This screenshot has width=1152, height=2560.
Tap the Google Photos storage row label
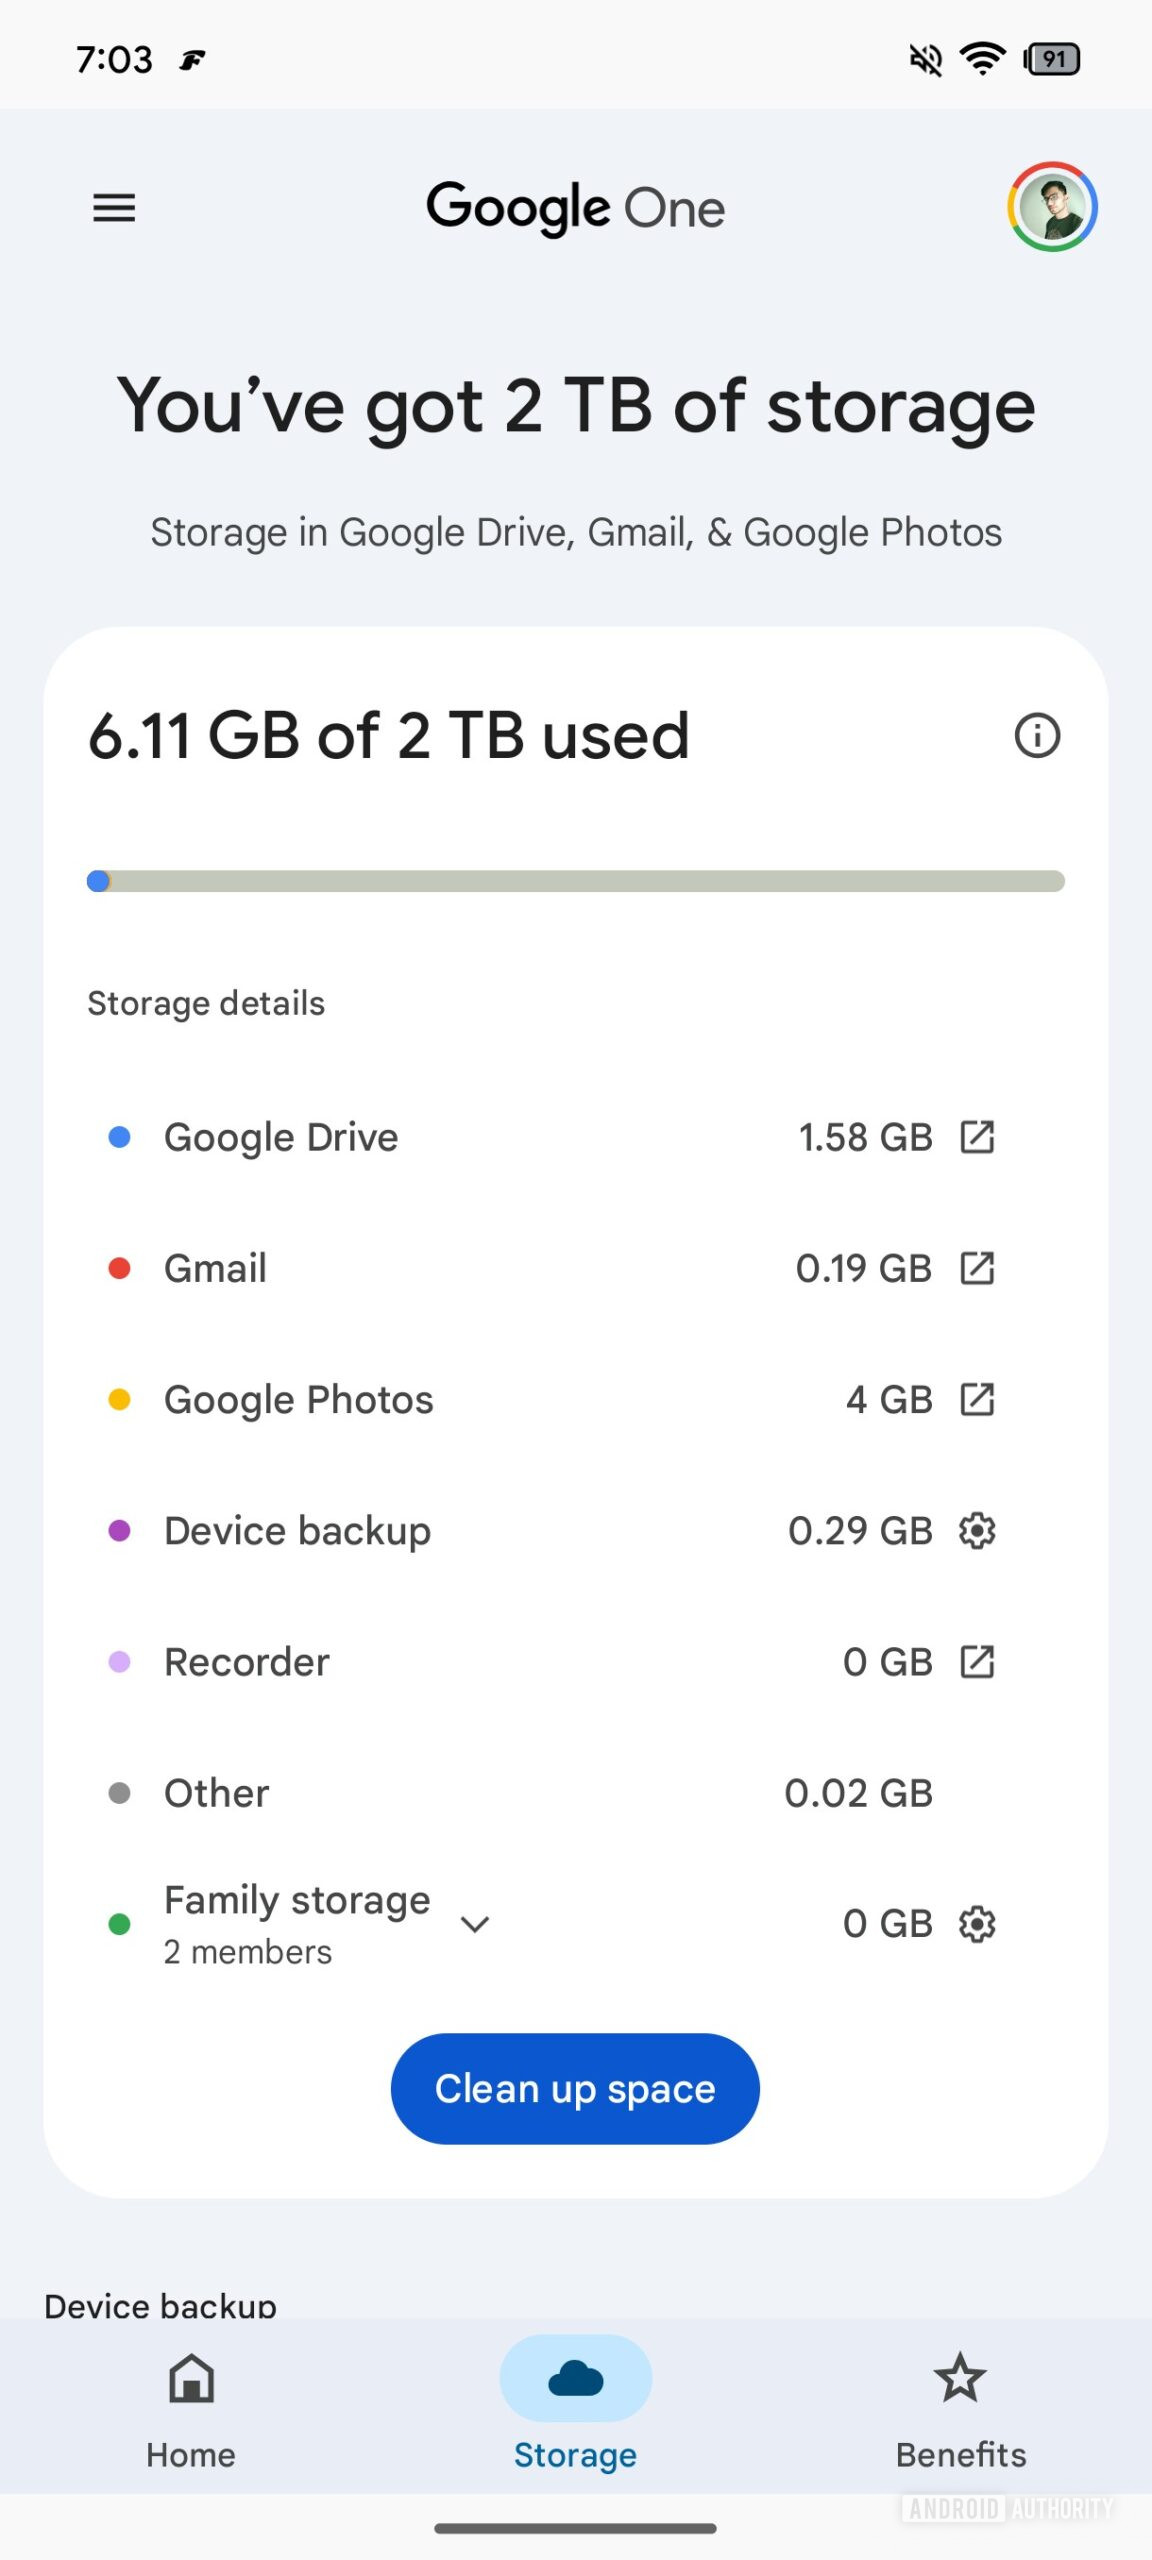[x=298, y=1400]
